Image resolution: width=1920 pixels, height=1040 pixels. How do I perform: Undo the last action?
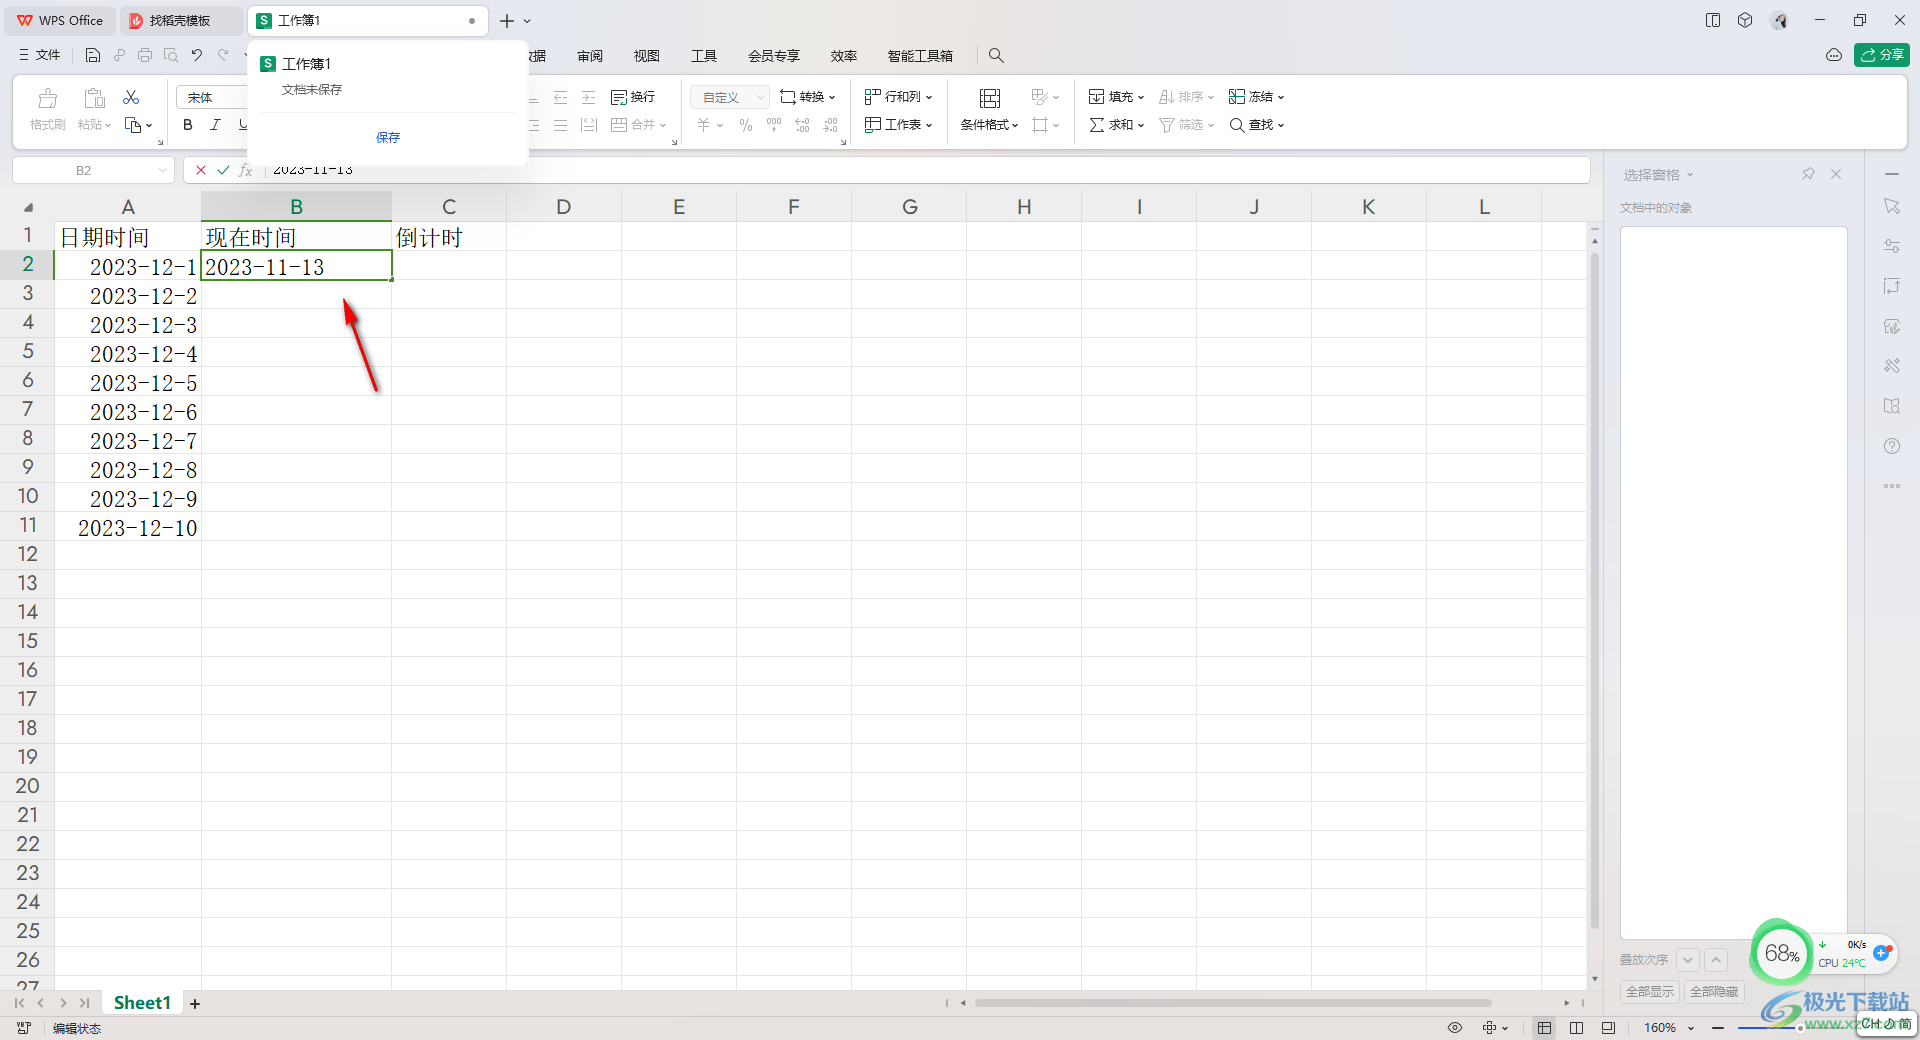[197, 56]
